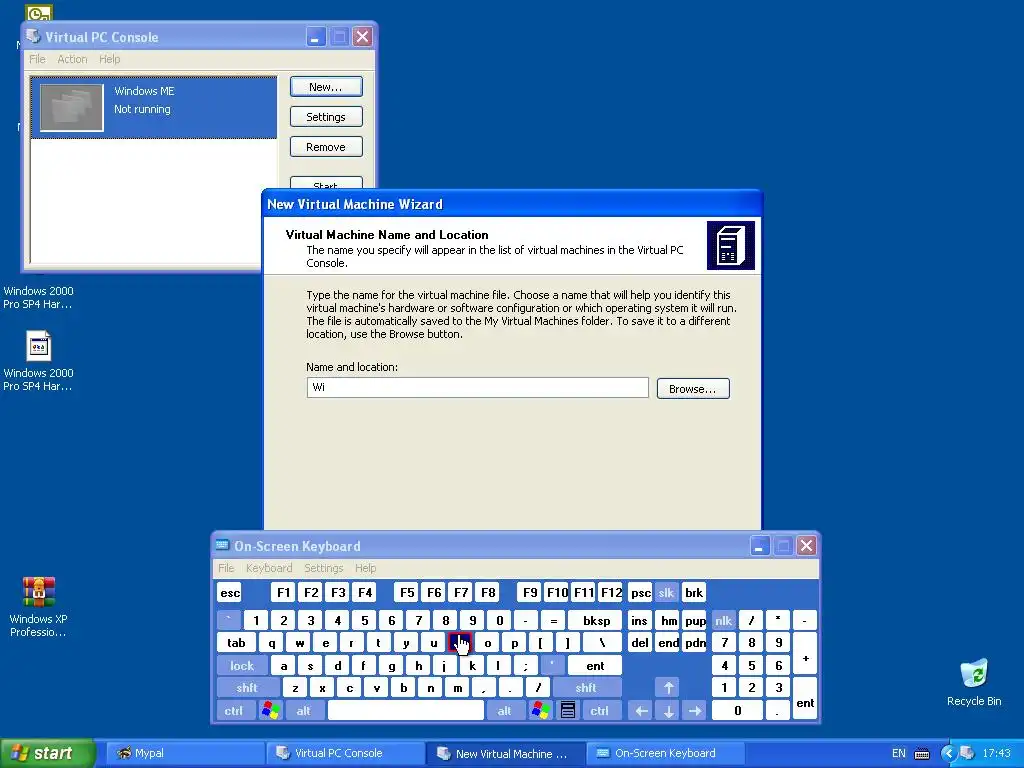Toggle the slk scroll lock key

pos(666,593)
